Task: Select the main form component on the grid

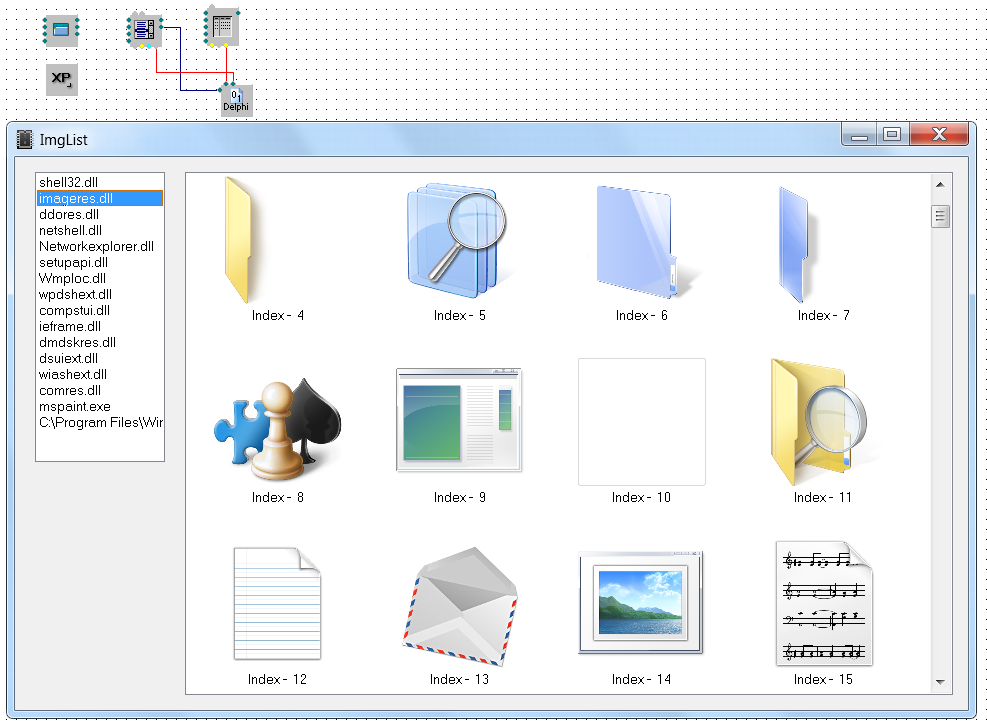Action: 61,30
